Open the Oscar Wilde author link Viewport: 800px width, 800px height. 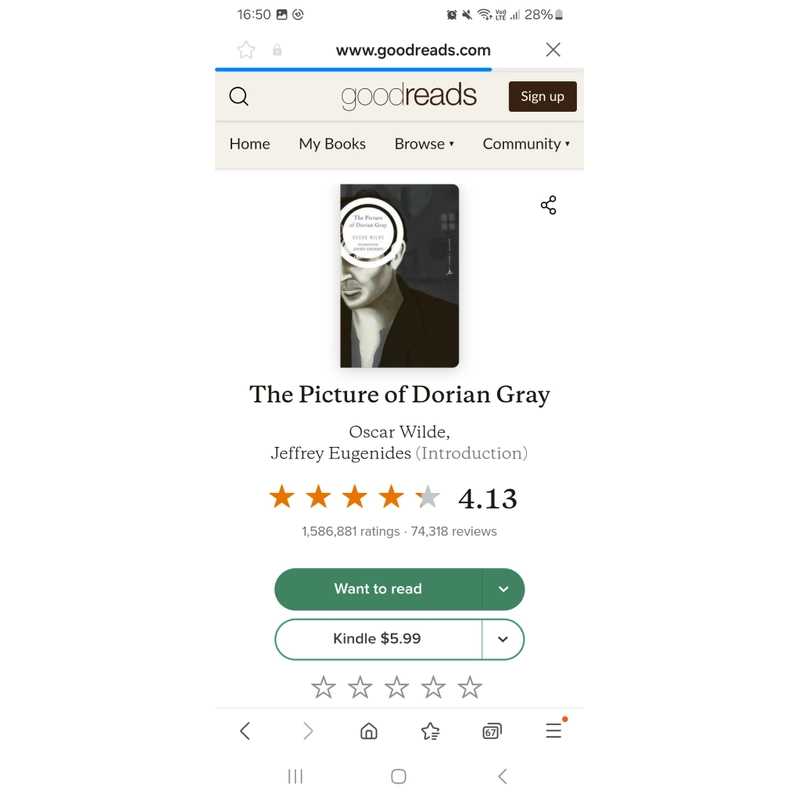click(x=398, y=432)
